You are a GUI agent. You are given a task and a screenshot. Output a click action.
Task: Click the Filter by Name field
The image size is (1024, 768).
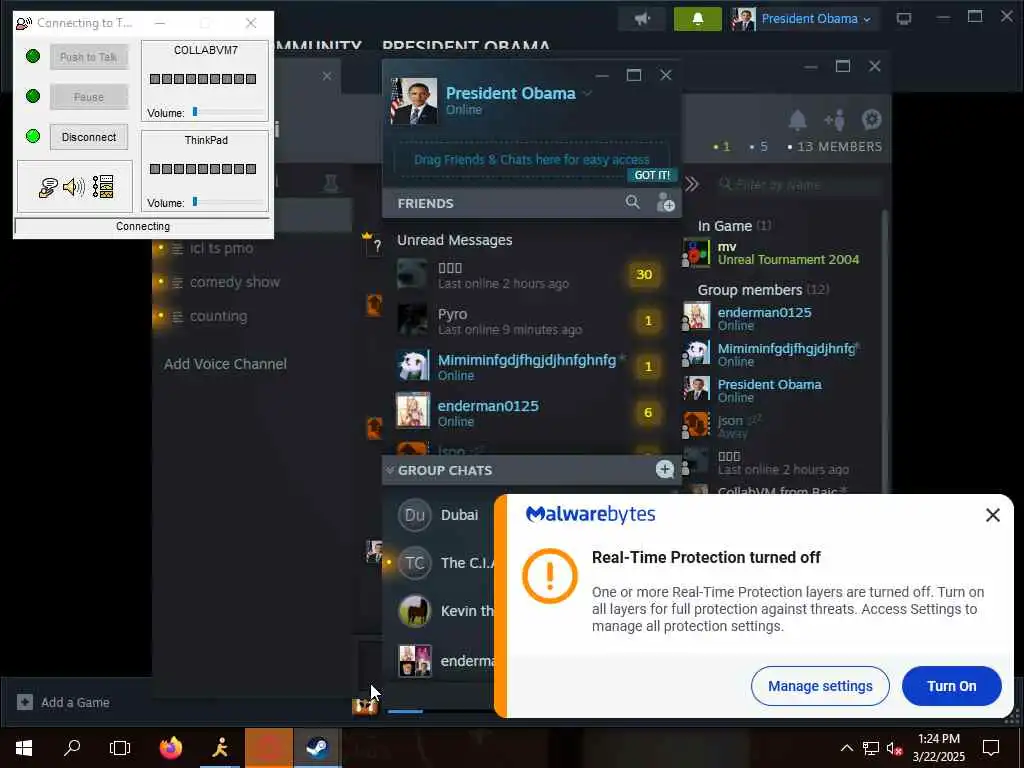800,185
